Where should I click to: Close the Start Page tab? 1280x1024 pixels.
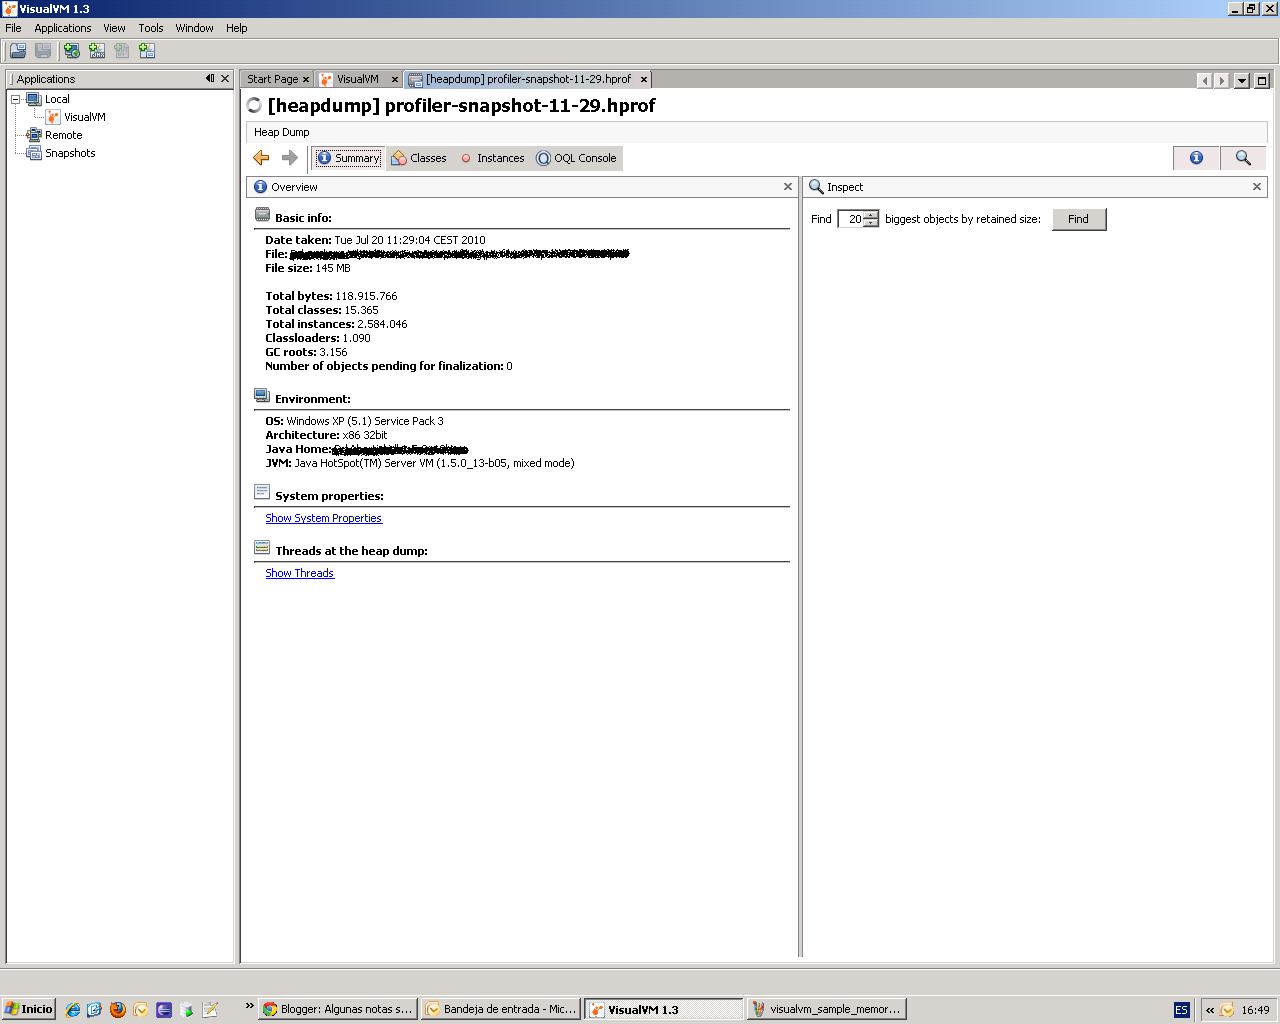[306, 79]
